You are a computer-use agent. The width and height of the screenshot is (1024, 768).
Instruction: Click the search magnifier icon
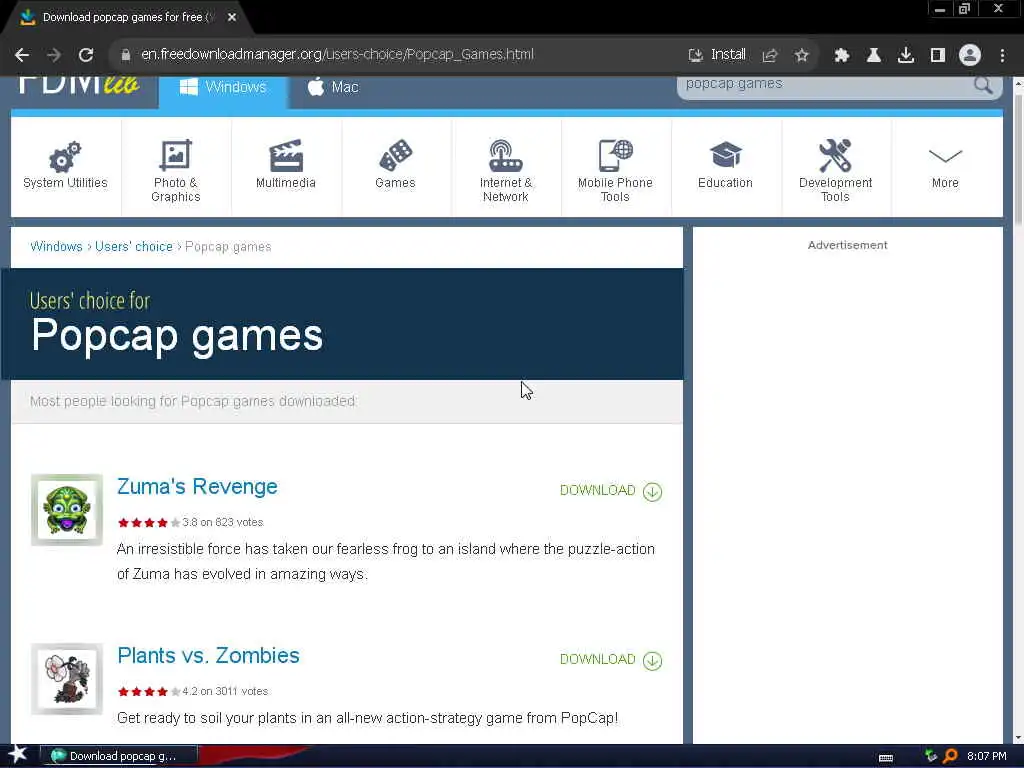pyautogui.click(x=983, y=85)
